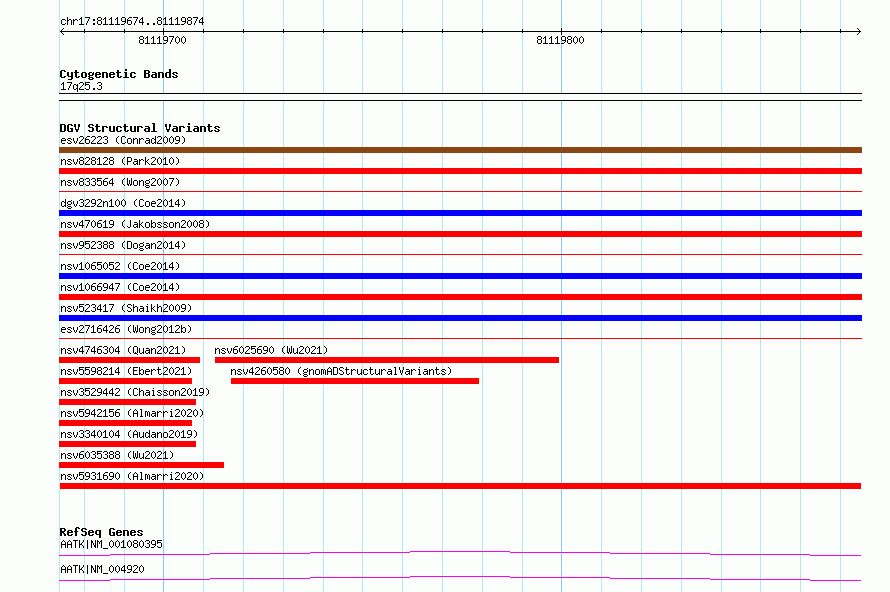Click the DGV Structural Variants track heading
Viewport: 890px width, 592px height.
pos(140,128)
